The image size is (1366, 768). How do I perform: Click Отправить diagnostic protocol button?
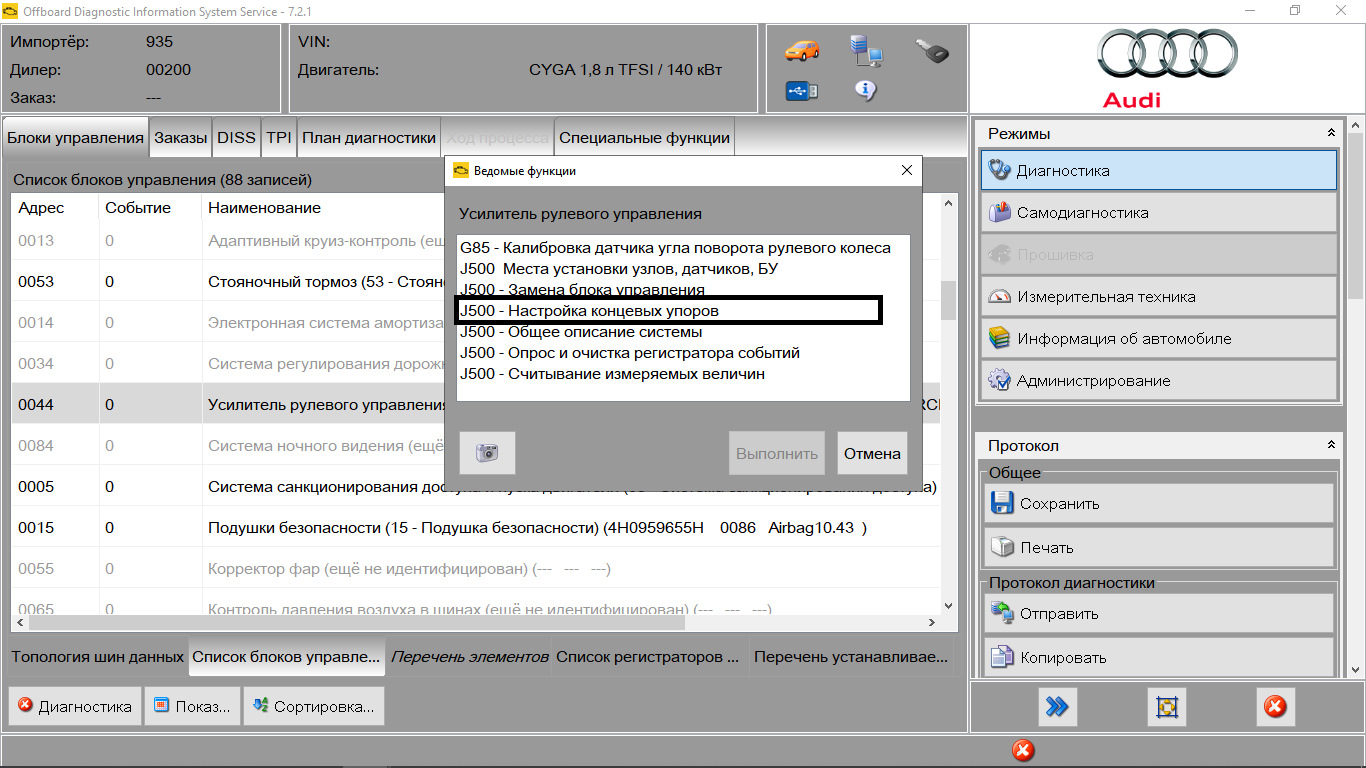1159,613
